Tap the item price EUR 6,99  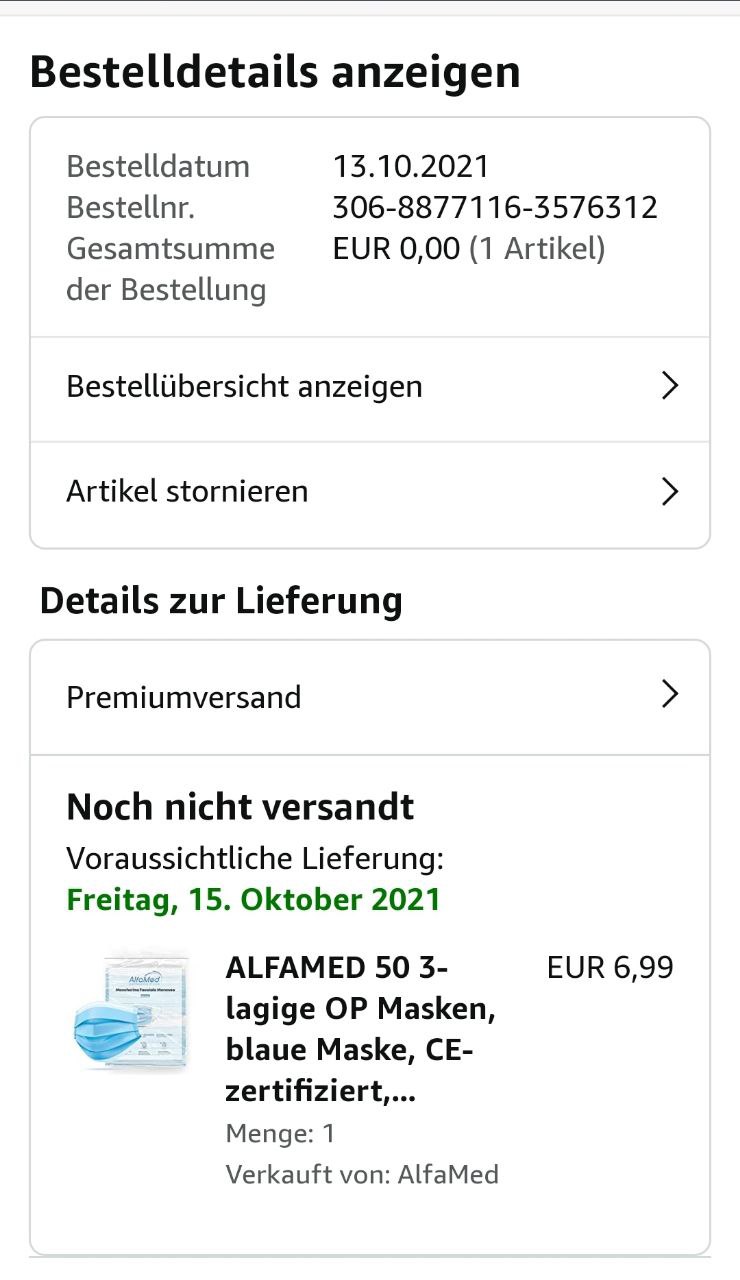point(610,968)
